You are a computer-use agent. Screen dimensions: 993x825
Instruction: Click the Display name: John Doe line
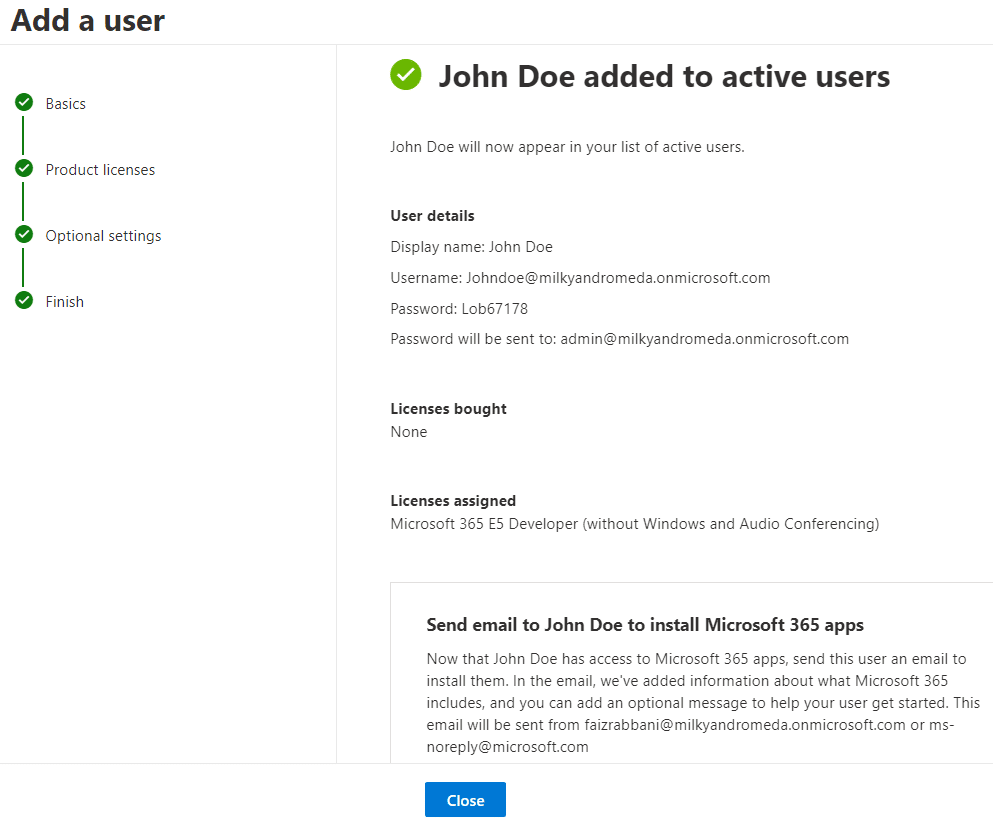click(x=471, y=247)
